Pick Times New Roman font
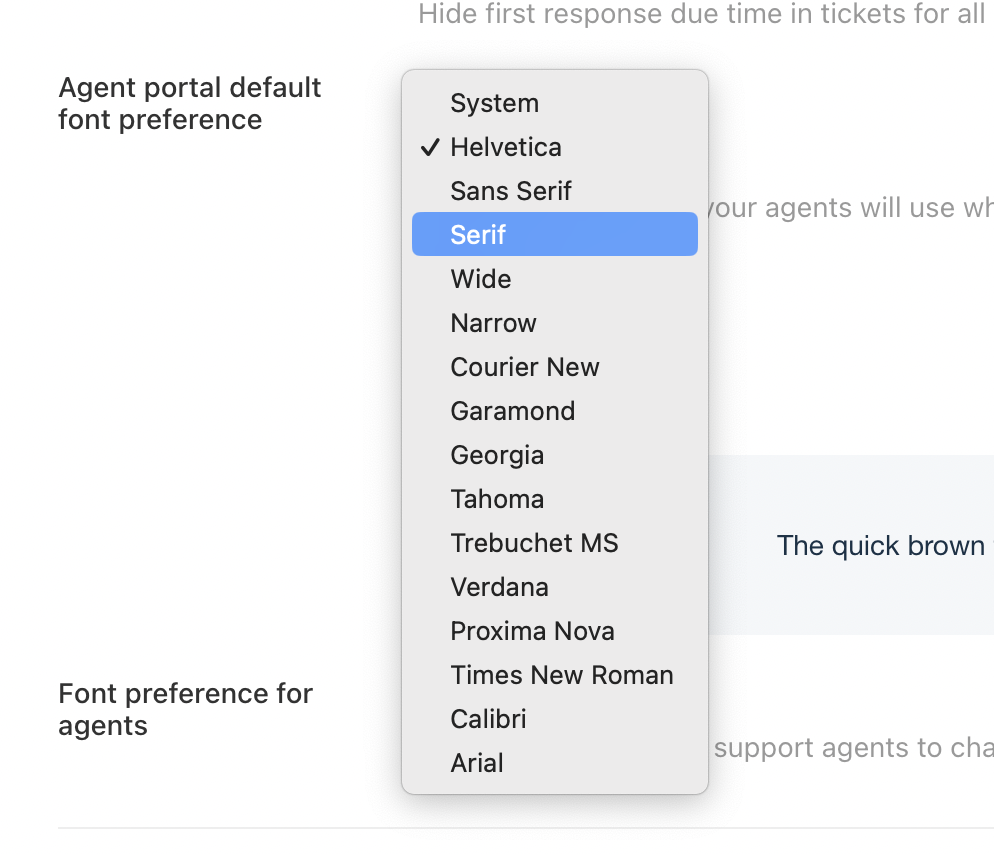The image size is (994, 854). [562, 675]
